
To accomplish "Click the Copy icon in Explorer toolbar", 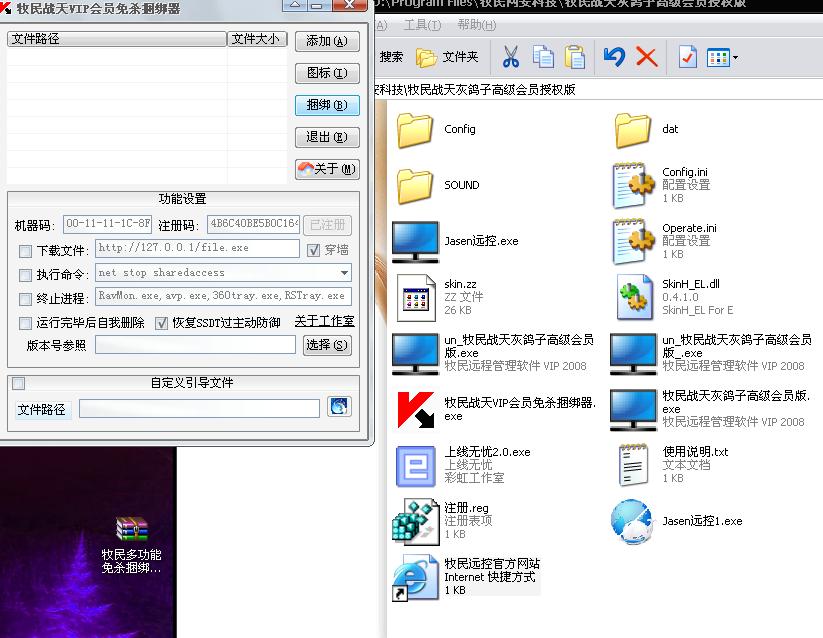I will 543,57.
